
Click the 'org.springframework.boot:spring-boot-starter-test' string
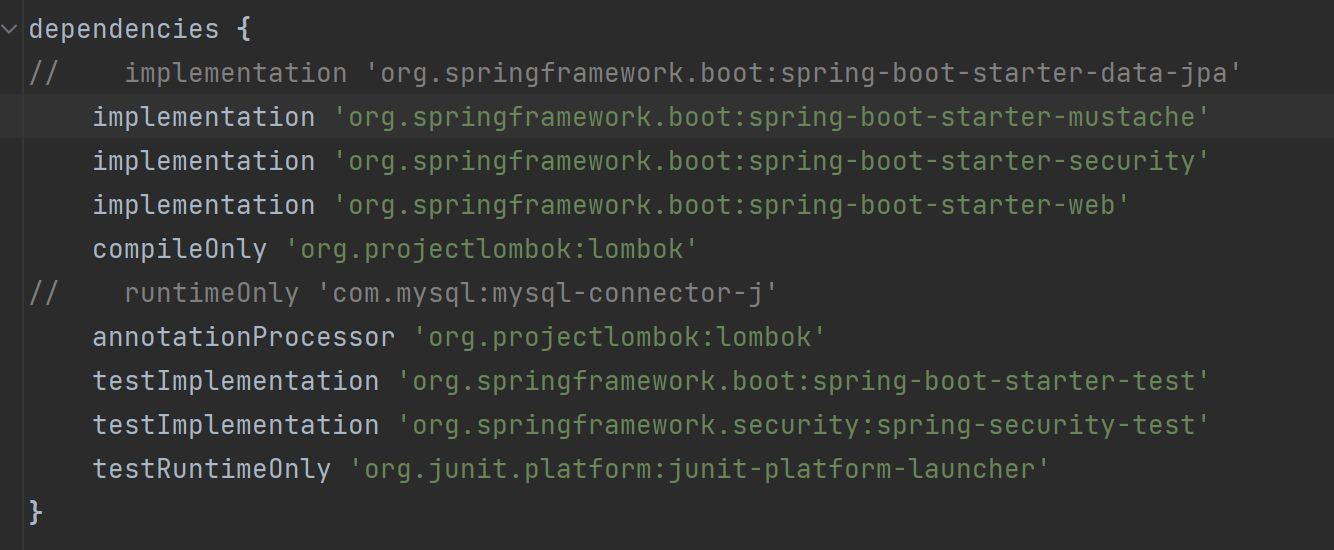tap(804, 381)
